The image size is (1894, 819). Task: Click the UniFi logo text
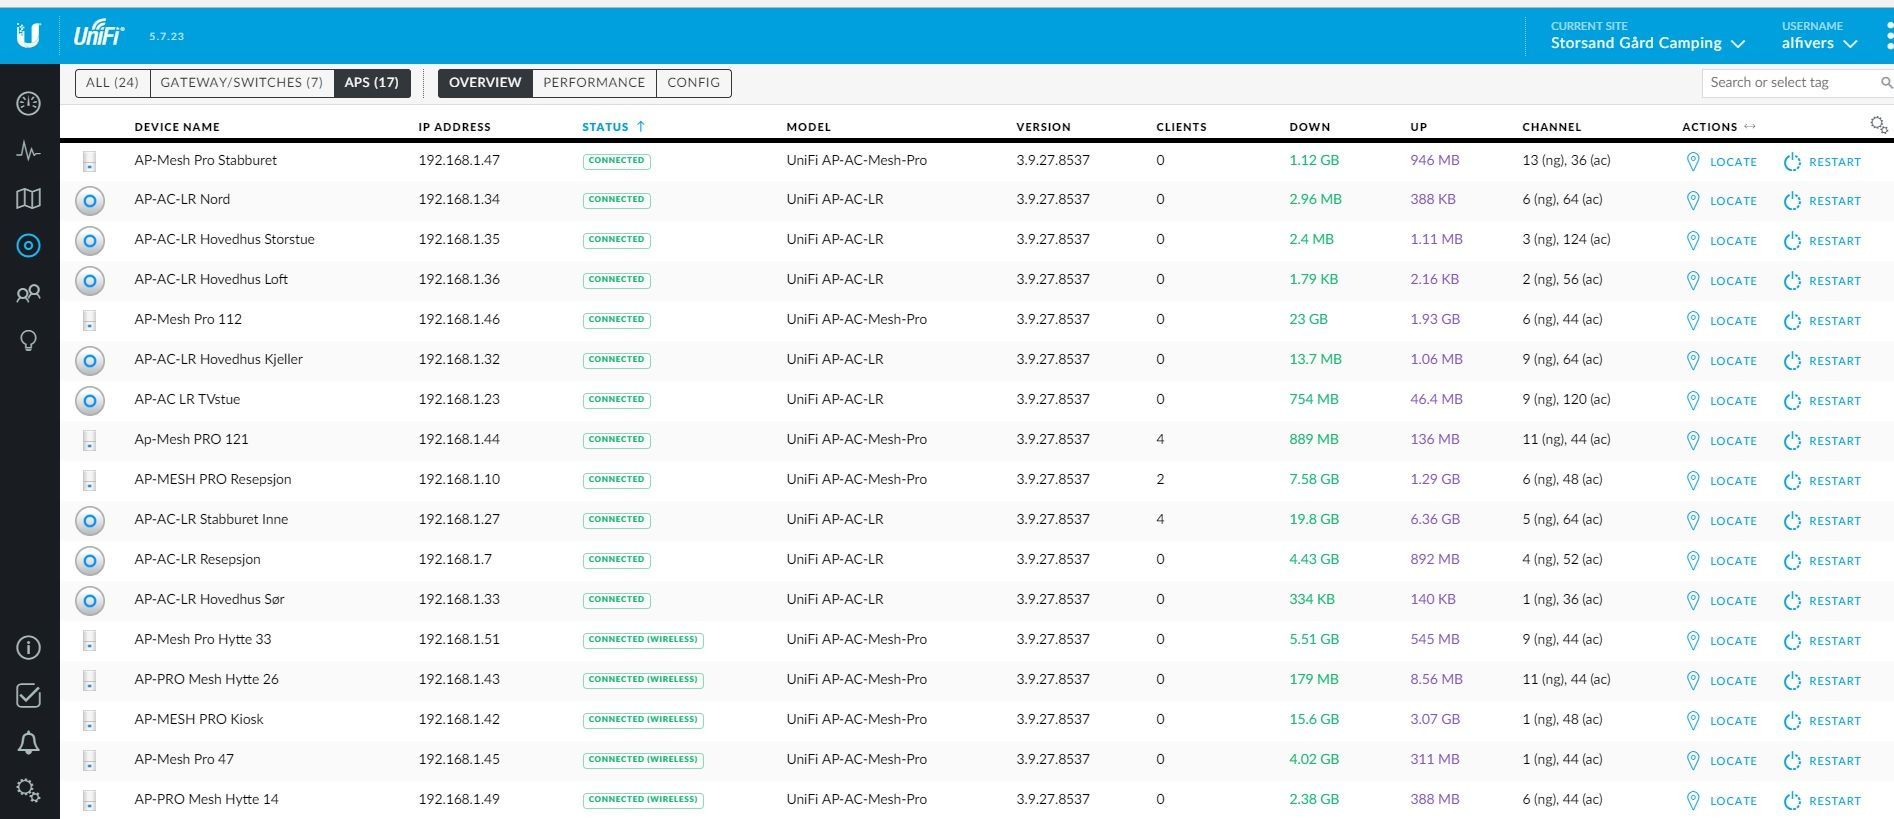(x=98, y=35)
